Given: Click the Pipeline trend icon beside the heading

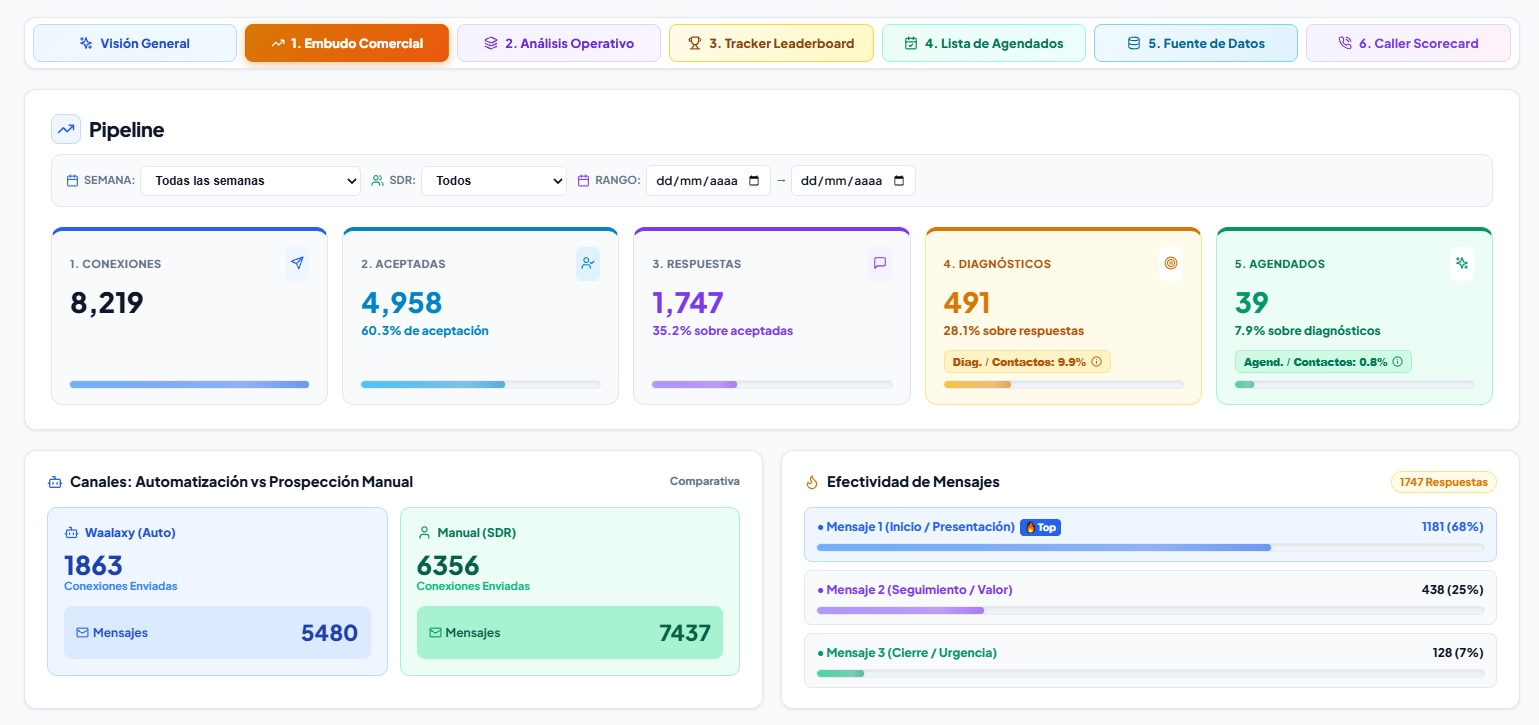Looking at the screenshot, I should point(66,129).
